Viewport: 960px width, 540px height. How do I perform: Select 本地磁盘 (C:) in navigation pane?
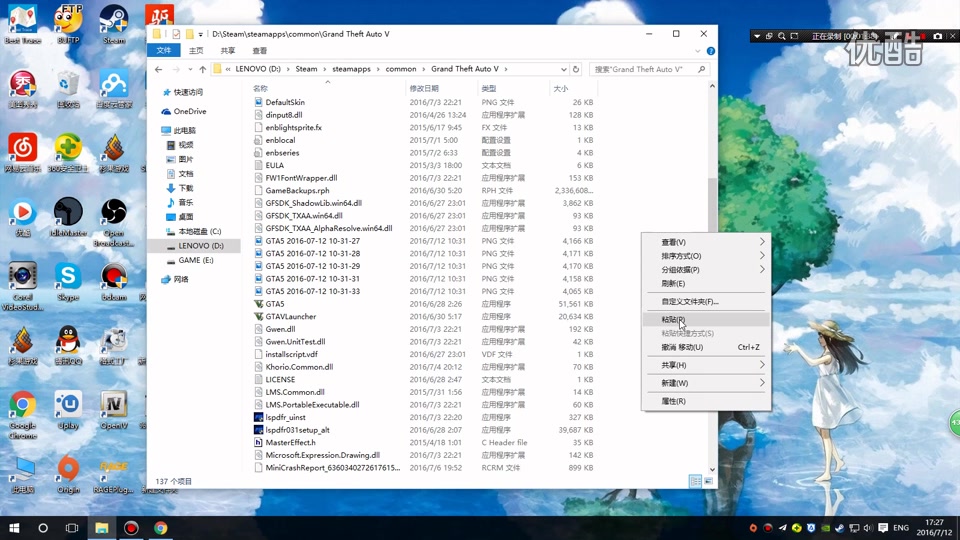tap(193, 231)
